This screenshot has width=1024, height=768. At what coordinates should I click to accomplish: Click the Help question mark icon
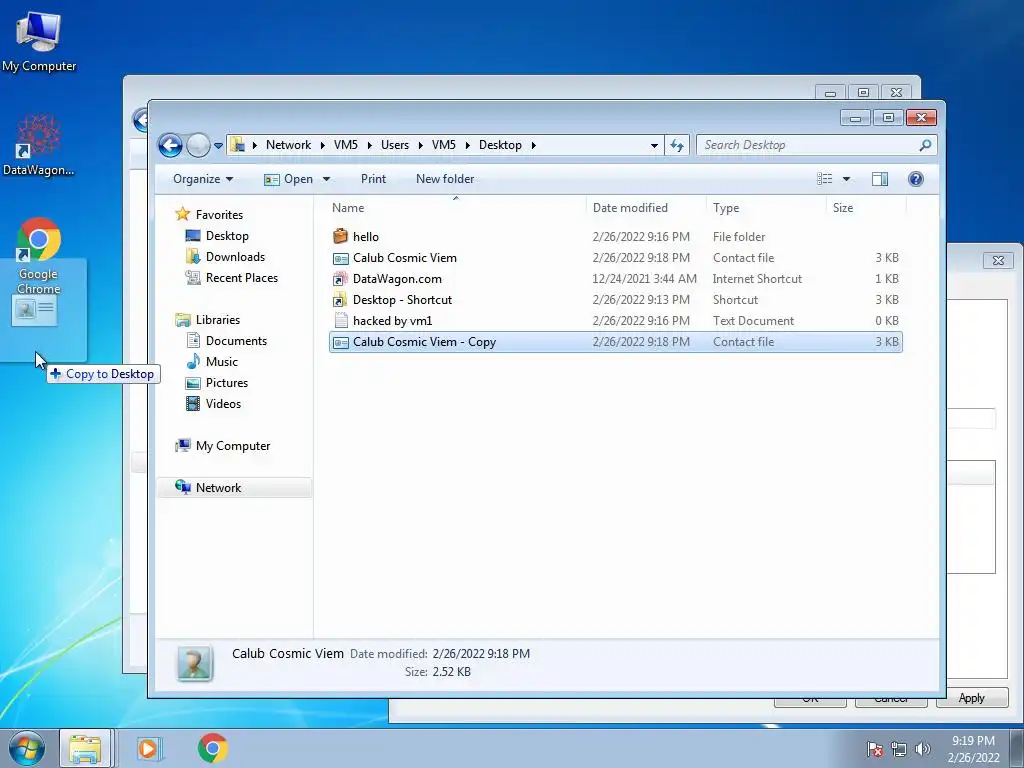click(x=916, y=179)
